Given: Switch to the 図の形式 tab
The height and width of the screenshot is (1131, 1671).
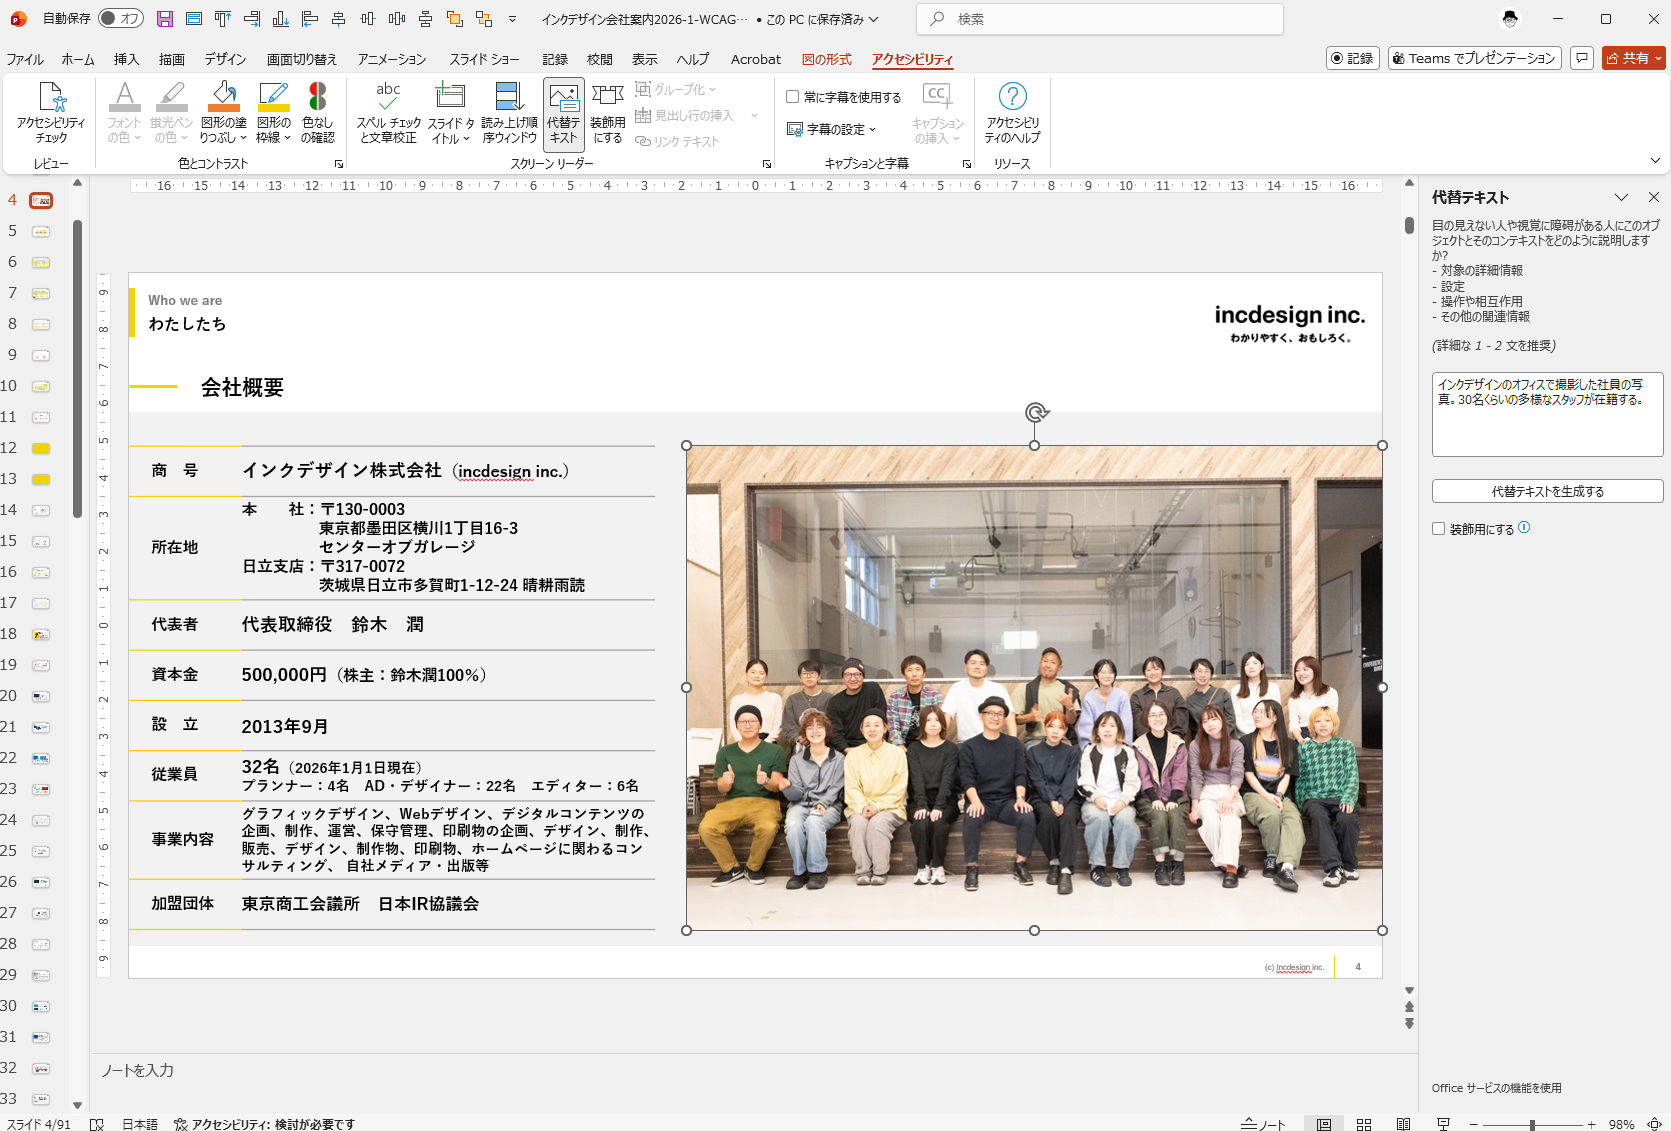Looking at the screenshot, I should [x=826, y=59].
